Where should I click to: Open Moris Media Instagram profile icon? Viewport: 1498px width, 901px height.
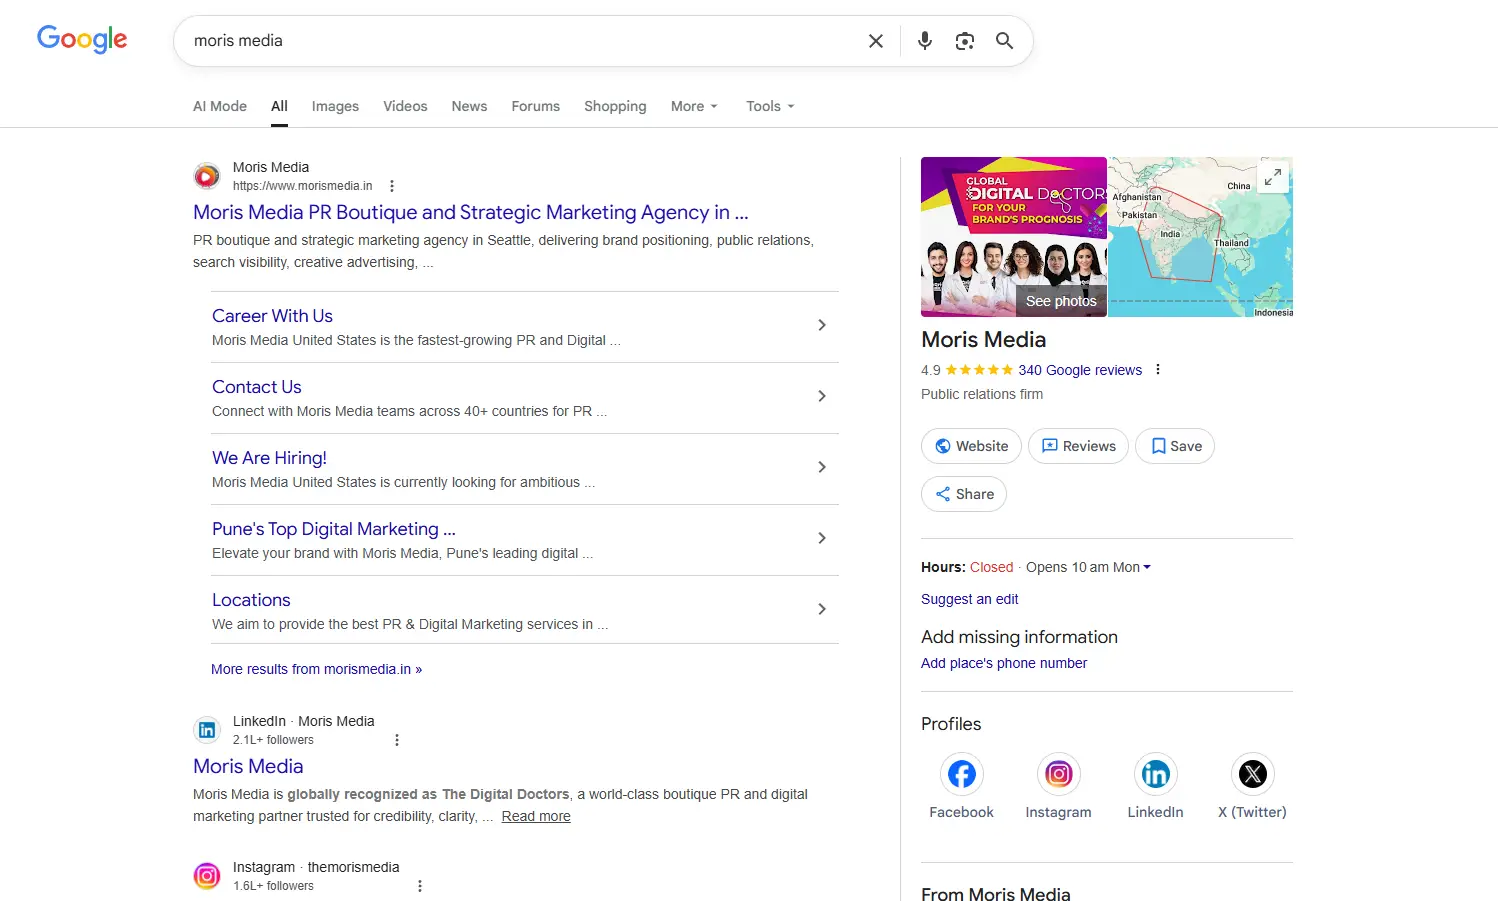1058,774
